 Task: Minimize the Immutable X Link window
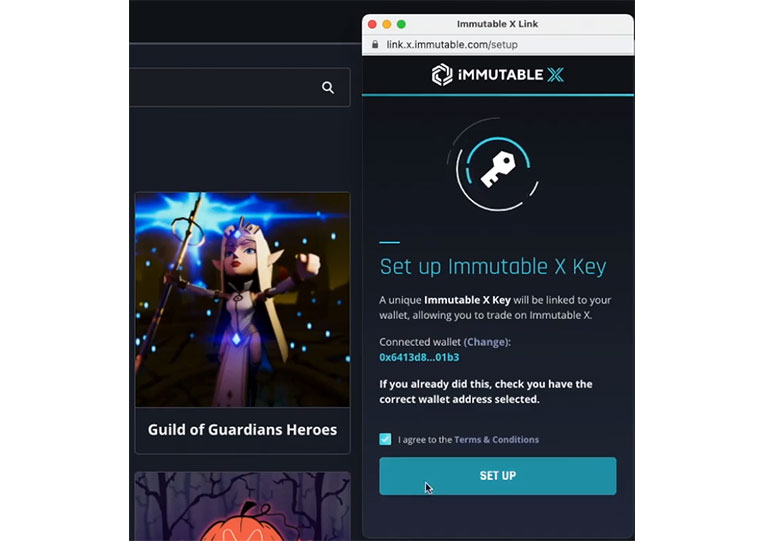[387, 24]
